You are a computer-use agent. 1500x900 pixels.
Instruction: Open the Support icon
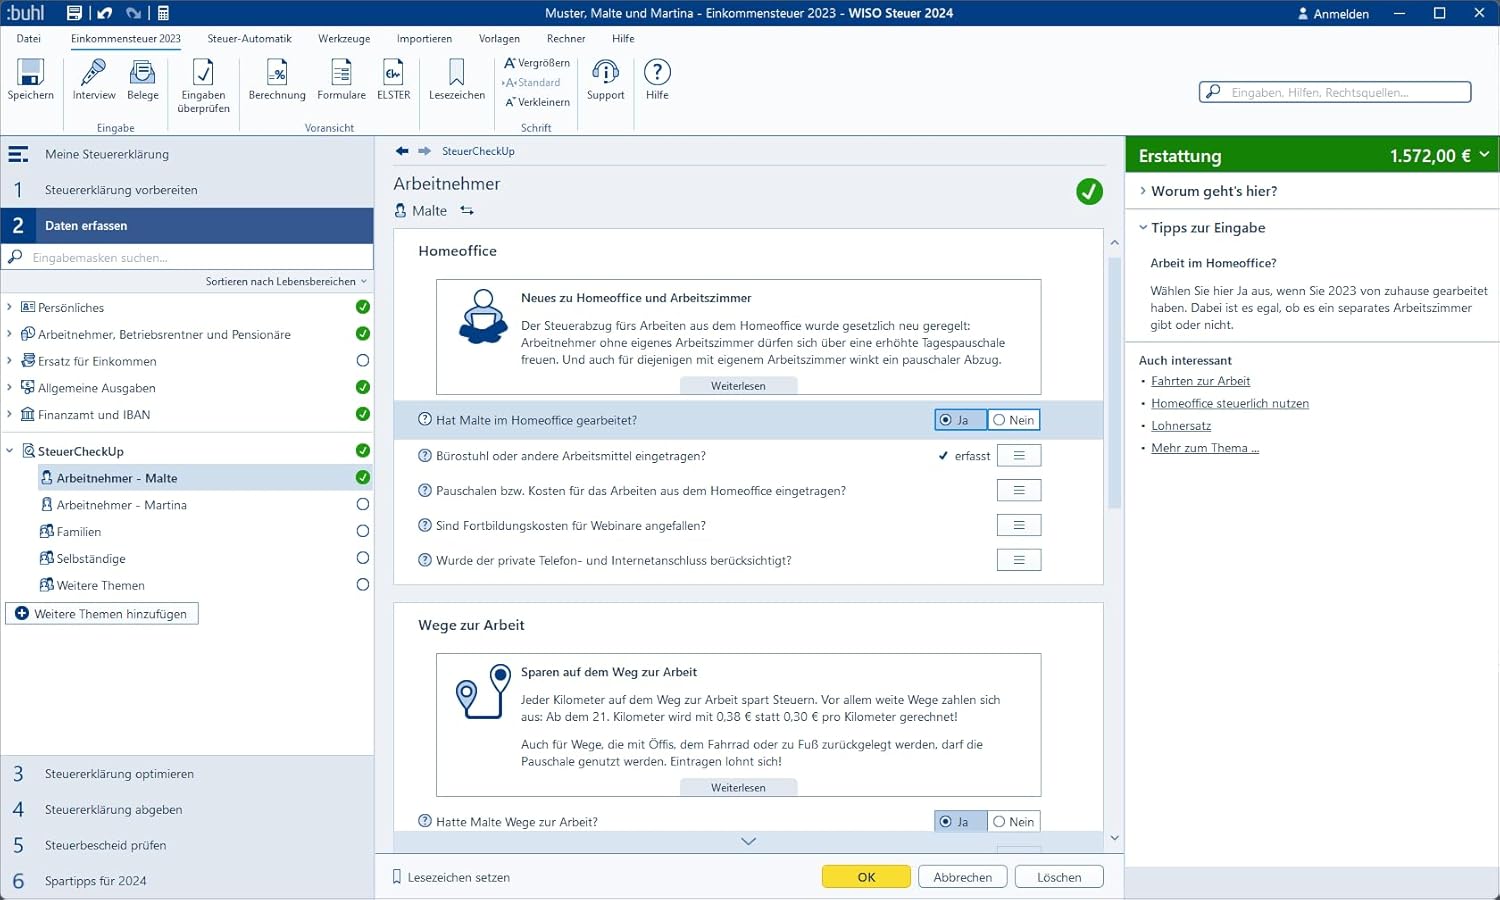coord(605,80)
